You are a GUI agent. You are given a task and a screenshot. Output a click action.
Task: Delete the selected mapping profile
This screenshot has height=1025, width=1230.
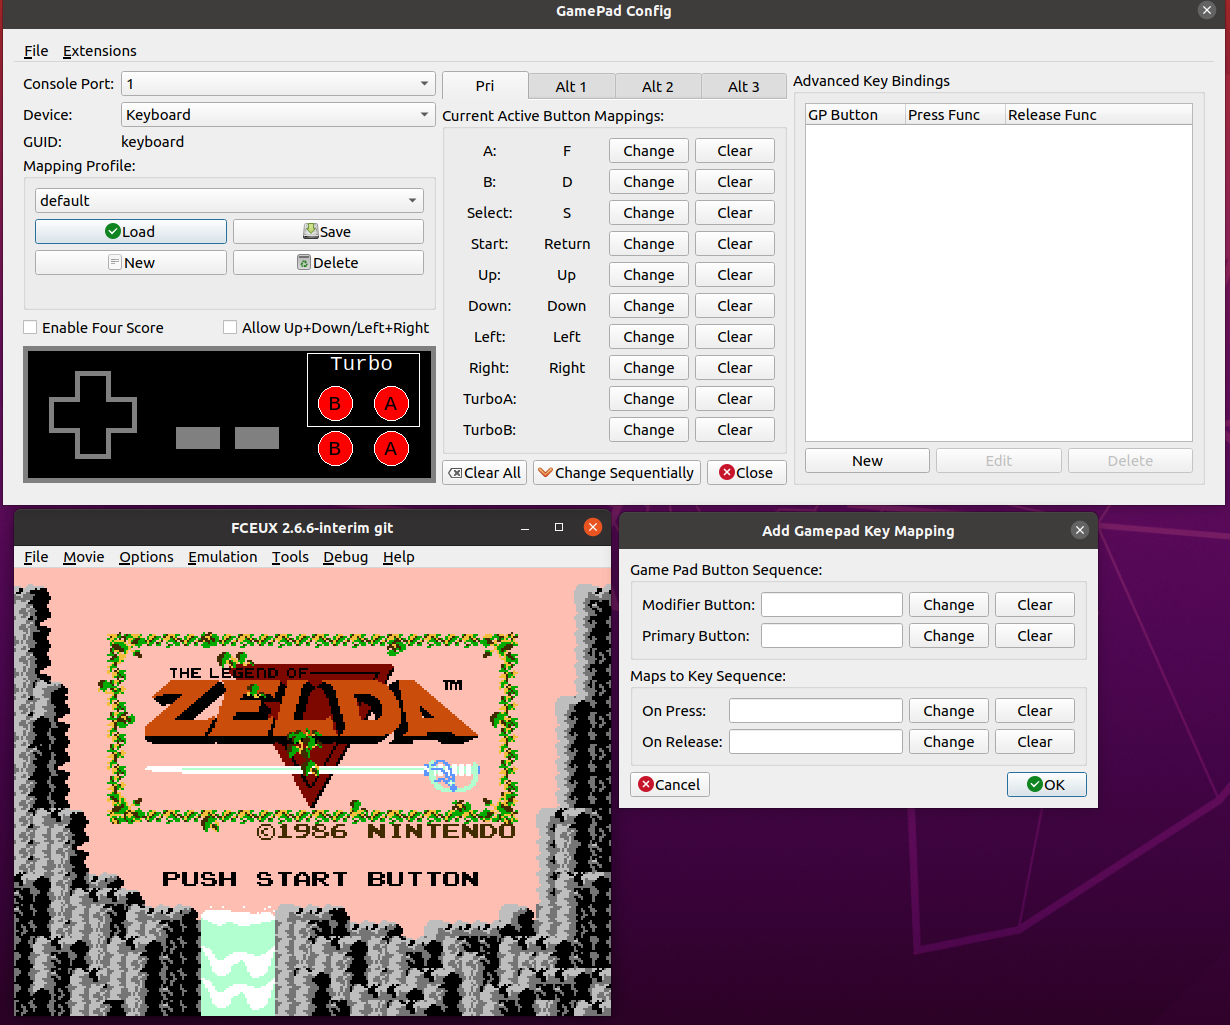[328, 262]
